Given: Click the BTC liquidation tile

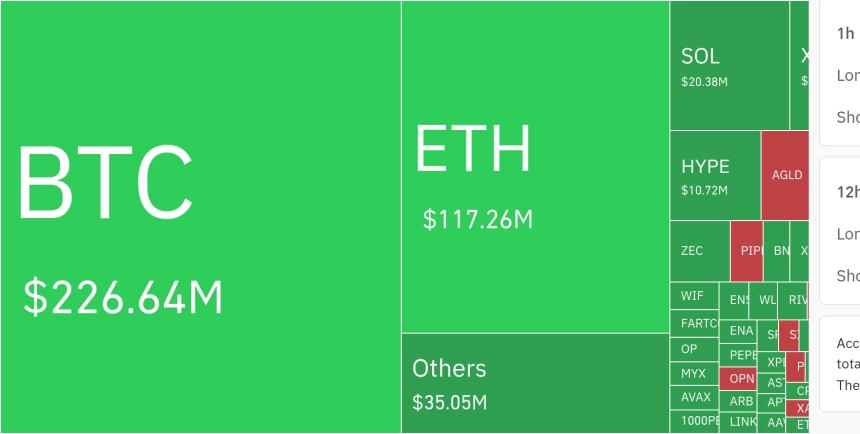Looking at the screenshot, I should [x=200, y=216].
